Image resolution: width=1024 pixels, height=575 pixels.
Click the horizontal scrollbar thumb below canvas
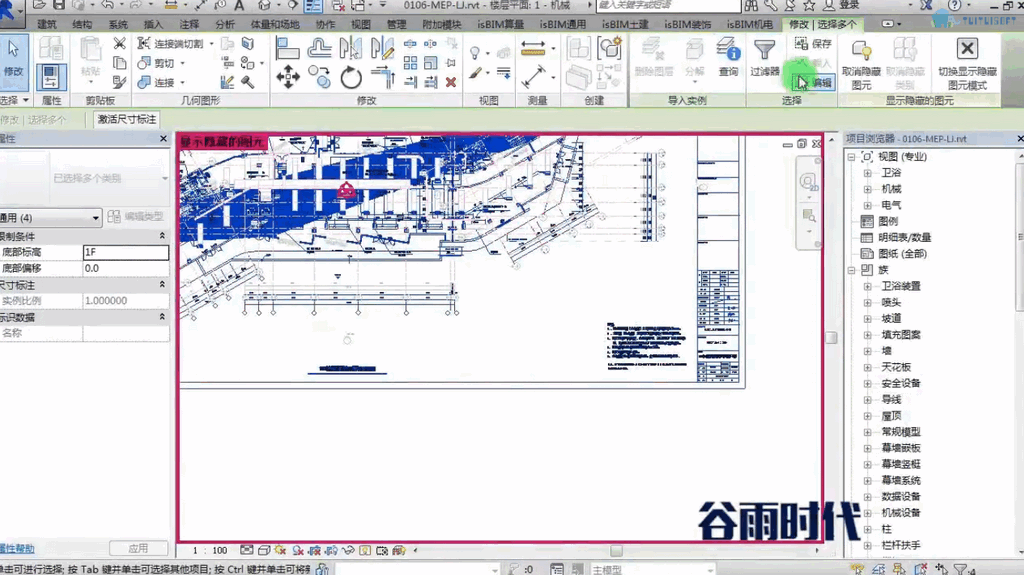click(616, 551)
